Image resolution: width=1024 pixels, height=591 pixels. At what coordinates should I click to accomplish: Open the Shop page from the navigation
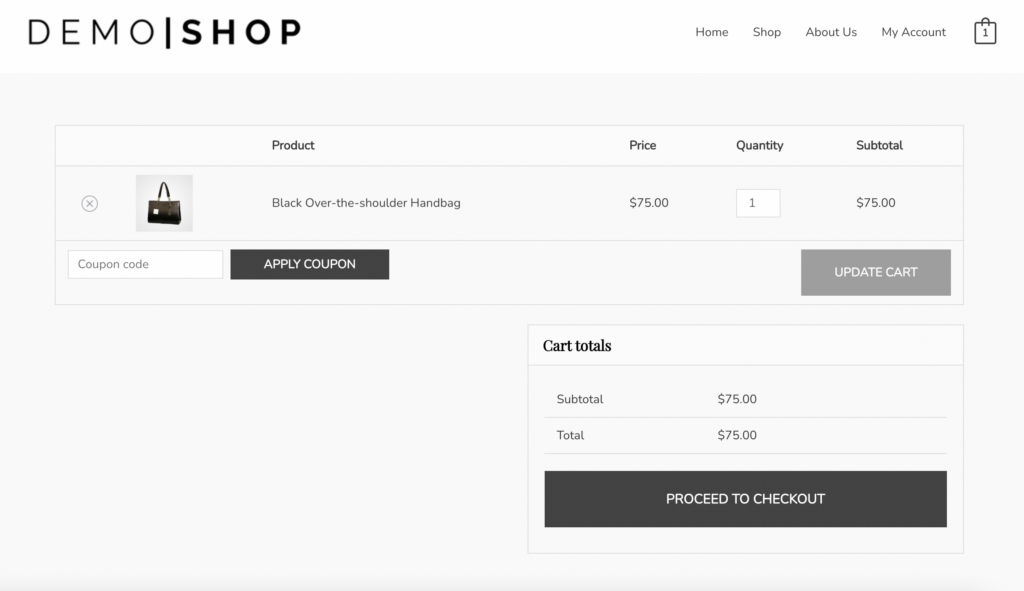coord(766,31)
